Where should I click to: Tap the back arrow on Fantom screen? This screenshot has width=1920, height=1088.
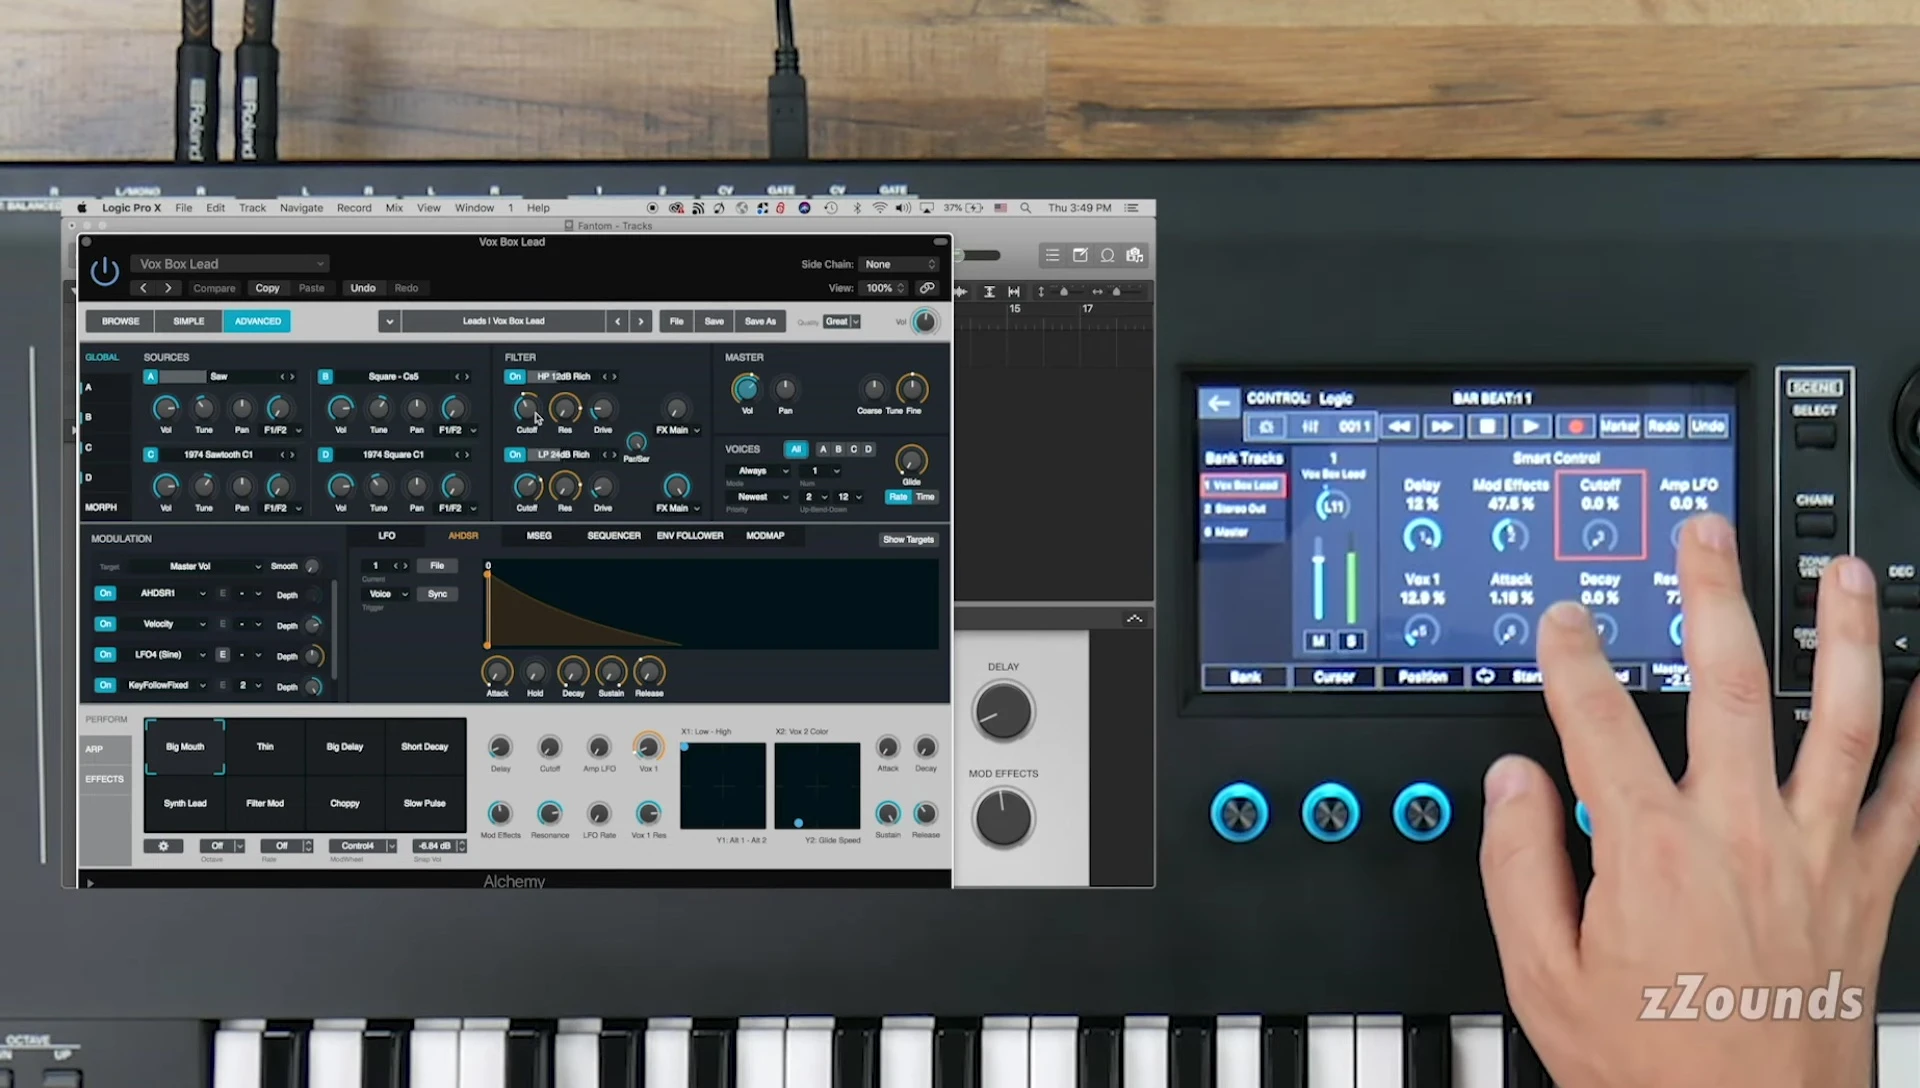click(x=1218, y=403)
